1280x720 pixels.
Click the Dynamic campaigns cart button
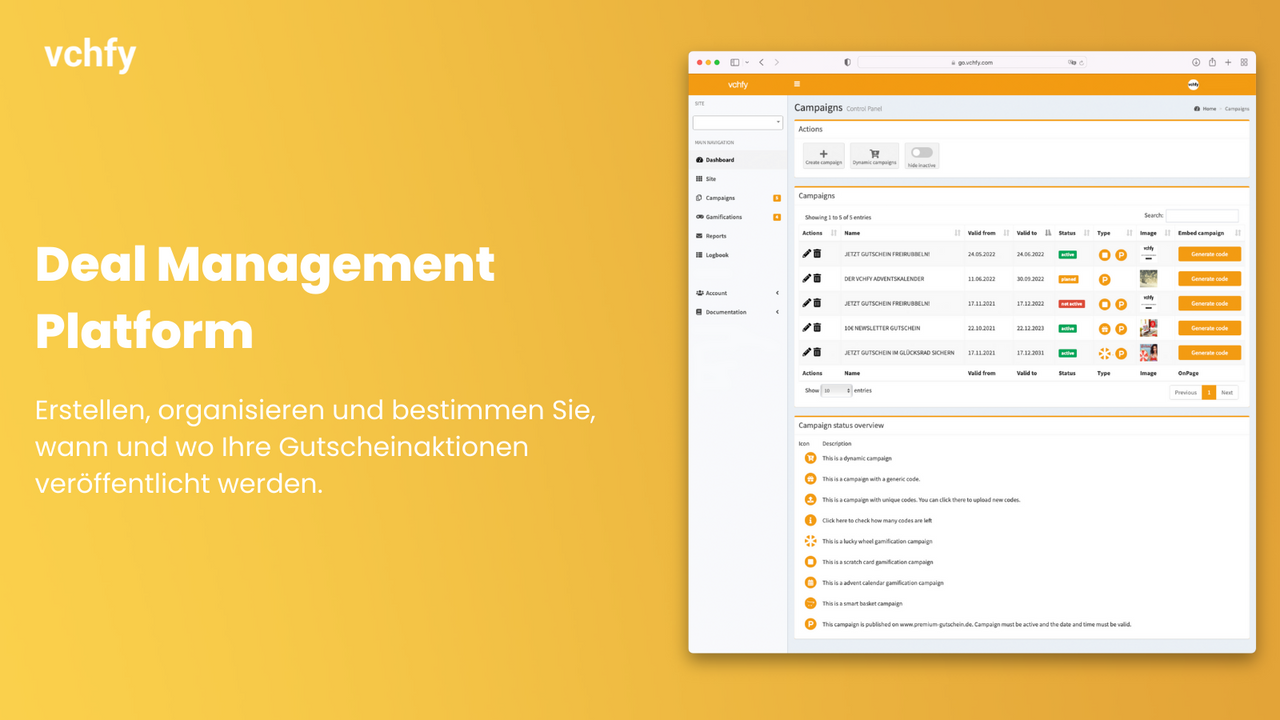(874, 156)
